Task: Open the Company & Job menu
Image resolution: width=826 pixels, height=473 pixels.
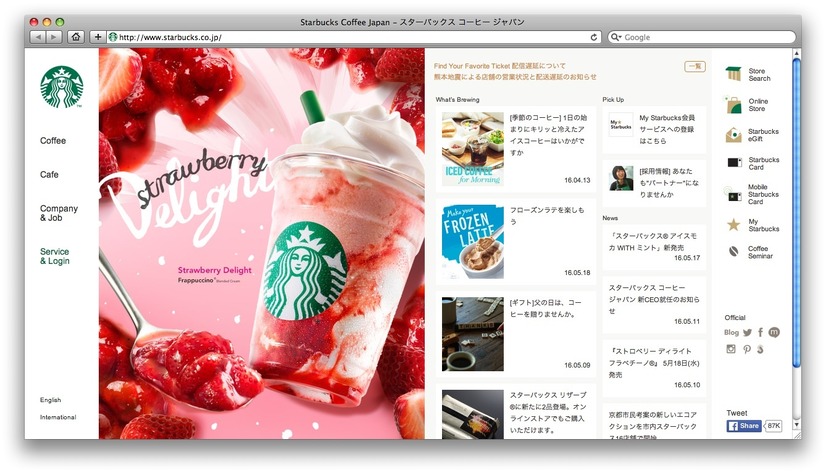Action: pos(58,213)
